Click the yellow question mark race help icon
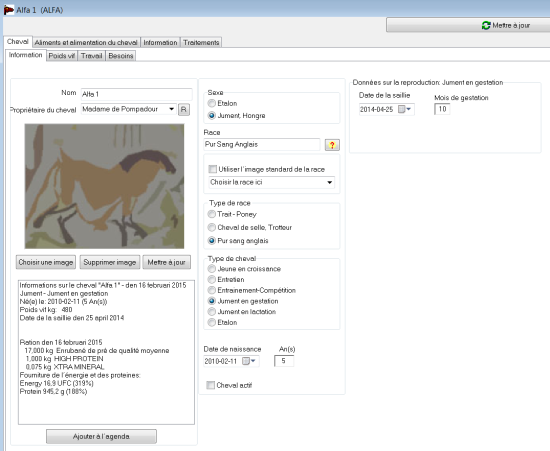Viewport: 550px width, 451px height. pyautogui.click(x=332, y=144)
